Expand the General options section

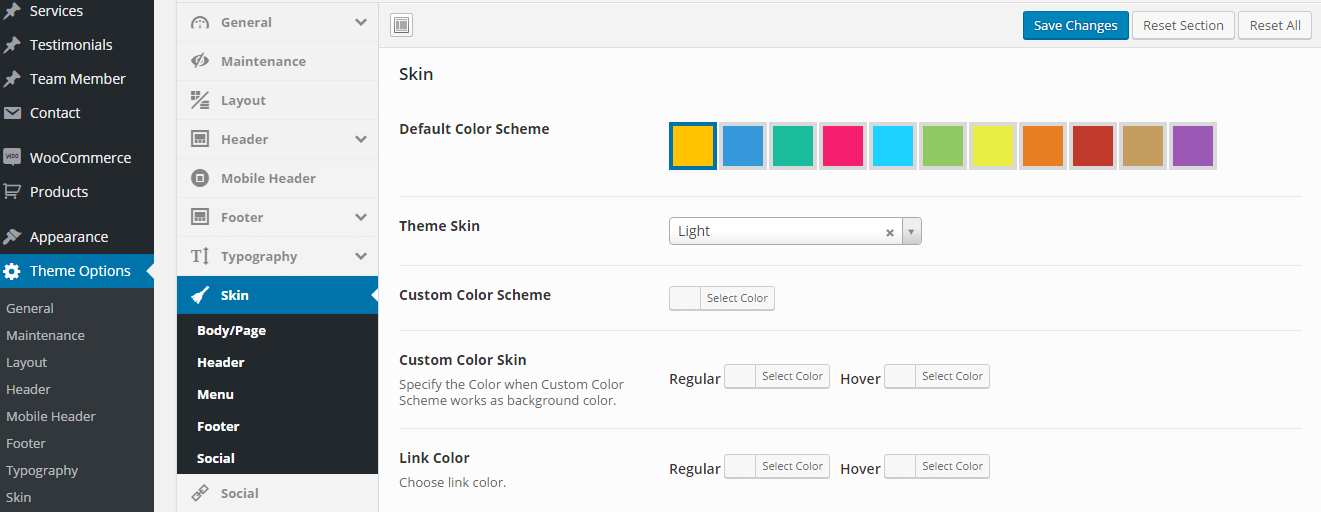coord(361,22)
